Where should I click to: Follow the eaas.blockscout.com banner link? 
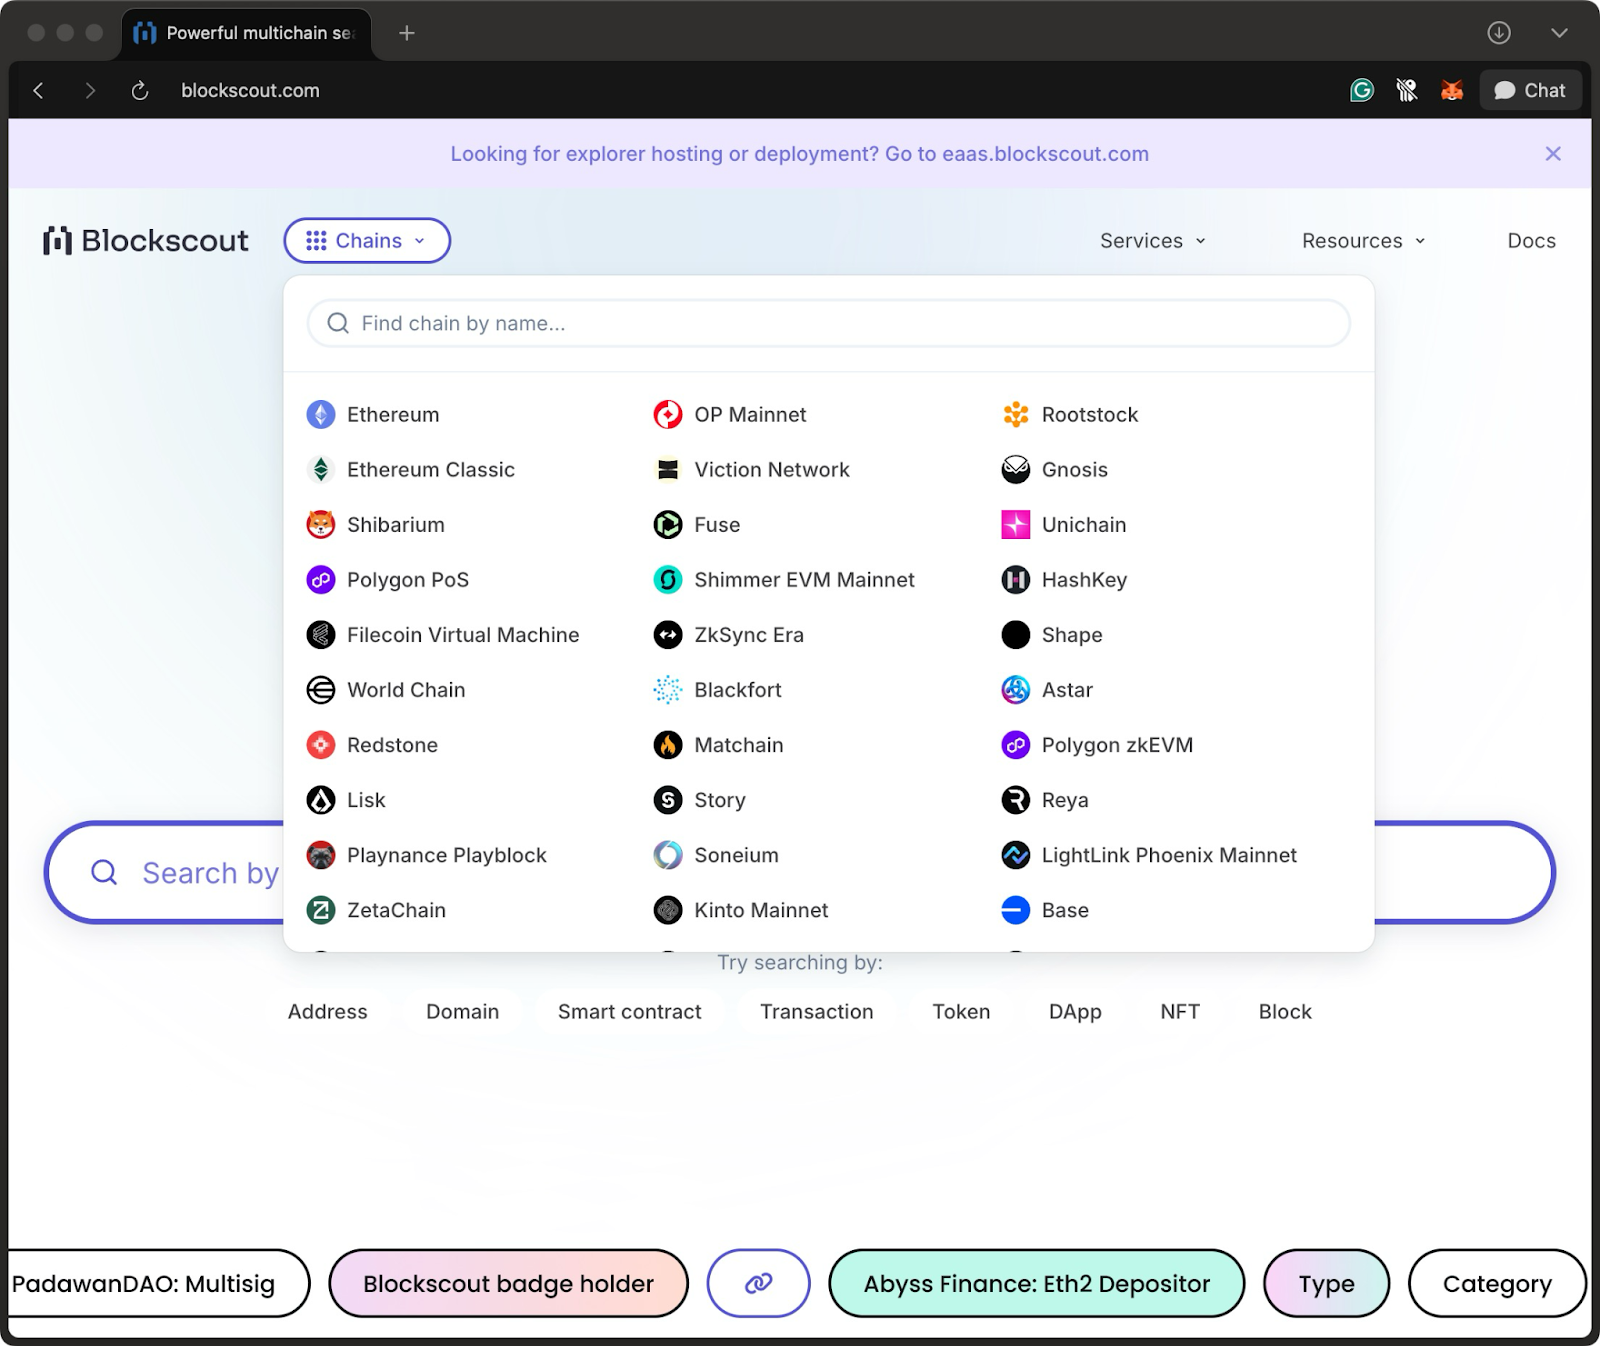point(1045,154)
